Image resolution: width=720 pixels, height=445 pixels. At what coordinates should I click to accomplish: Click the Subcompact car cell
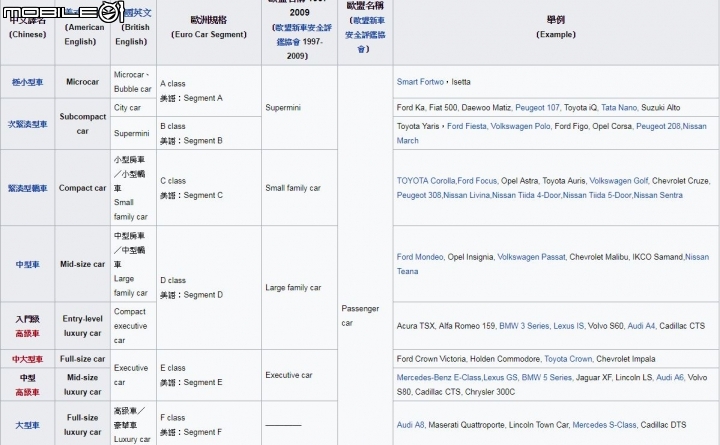pos(82,124)
